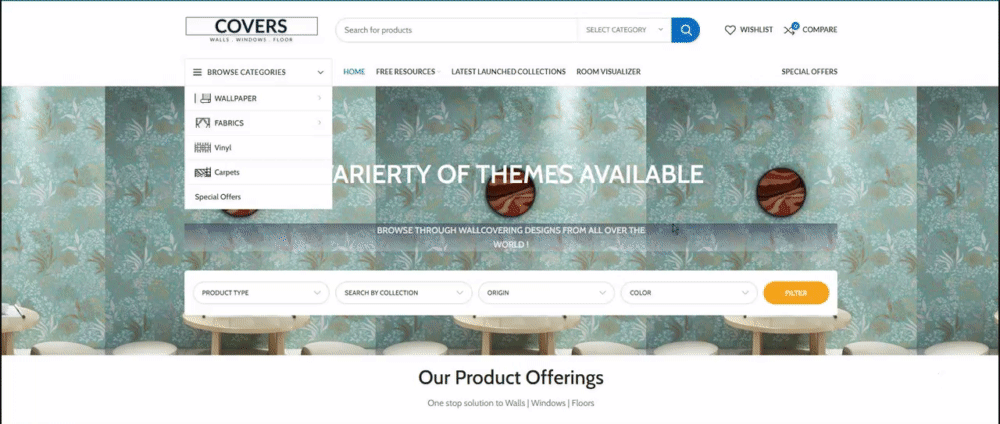The height and width of the screenshot is (424, 1000).
Task: Click the Carpets pattern category icon
Action: point(203,172)
